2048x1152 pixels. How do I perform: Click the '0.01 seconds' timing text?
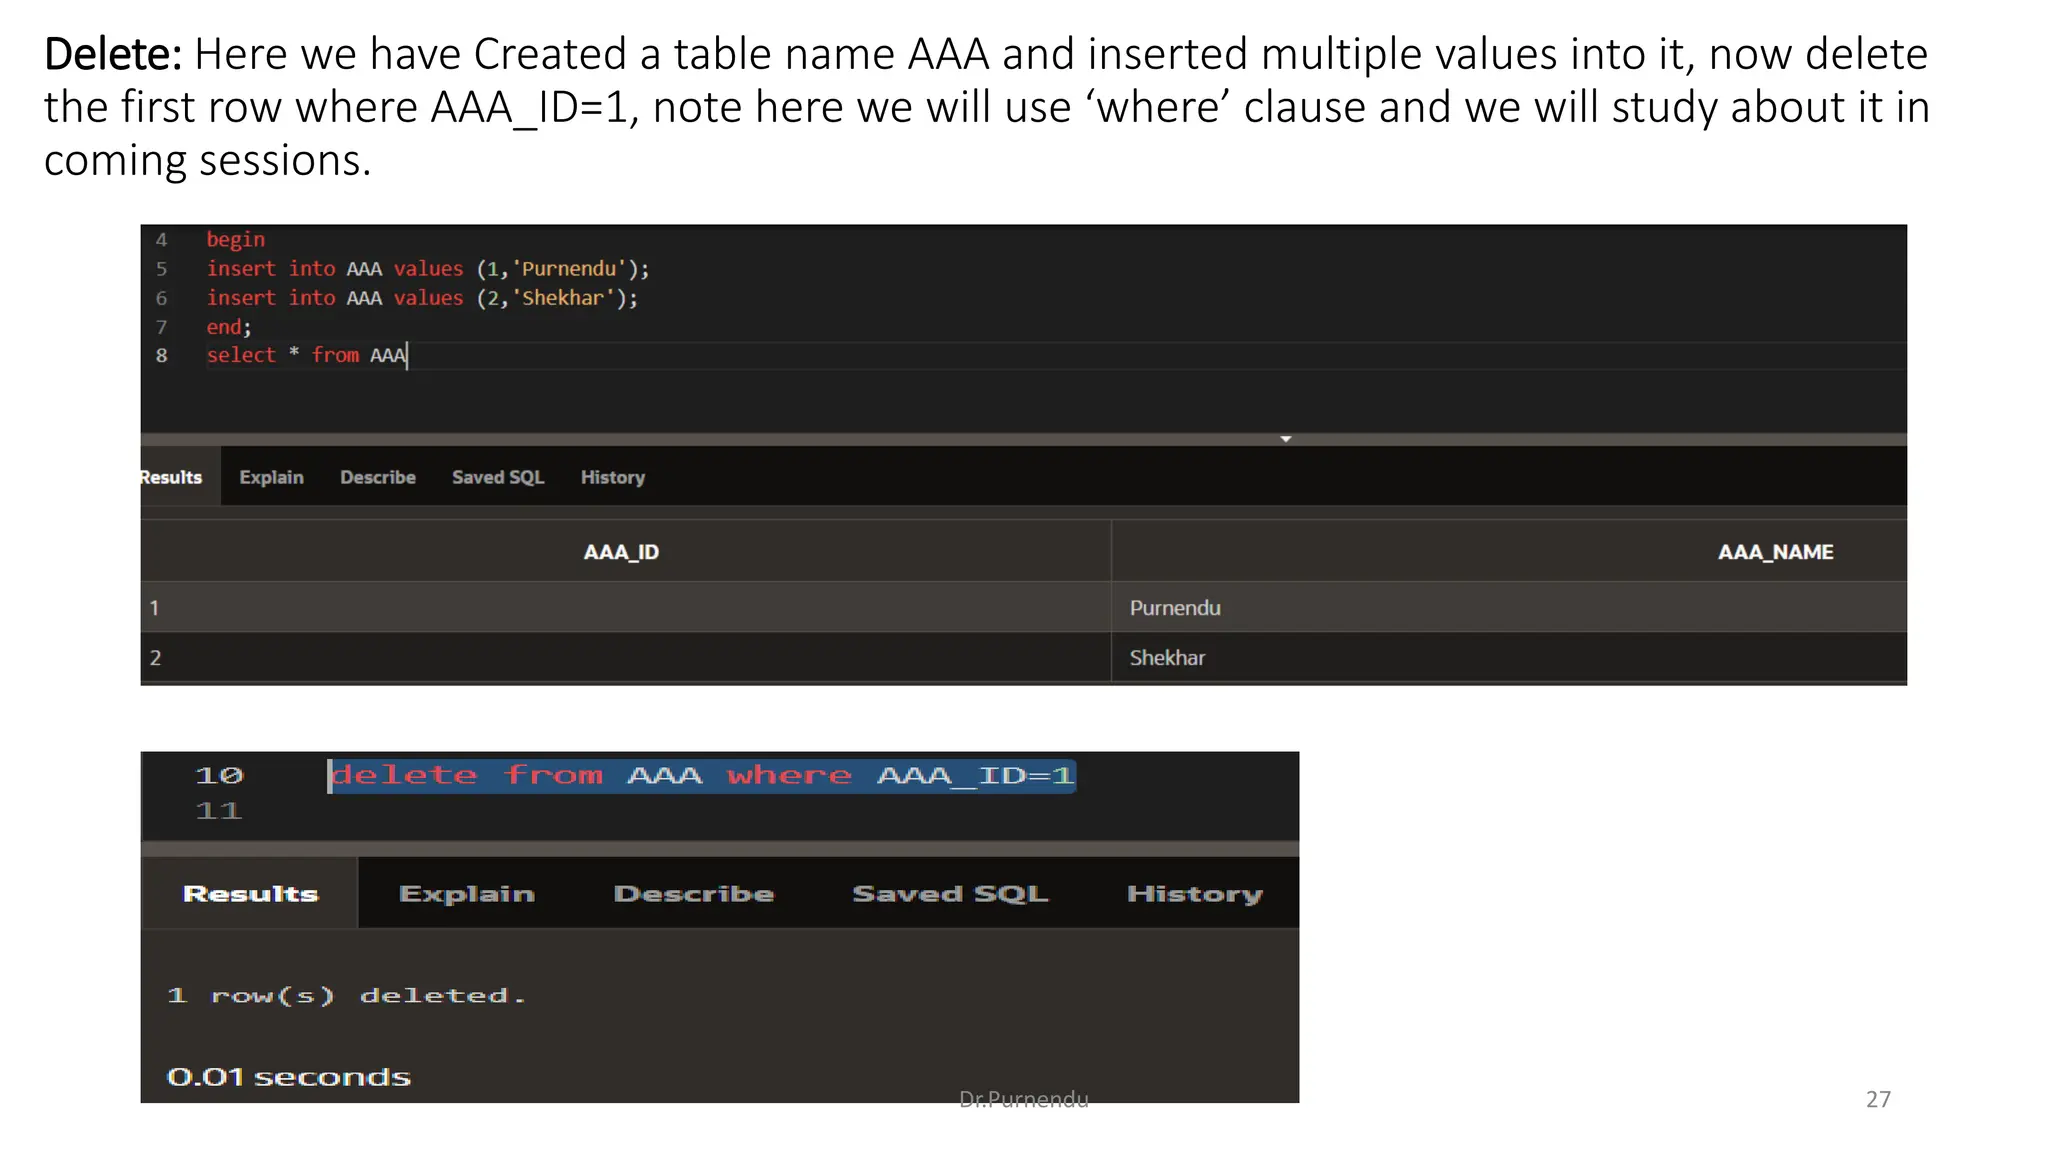(289, 1077)
